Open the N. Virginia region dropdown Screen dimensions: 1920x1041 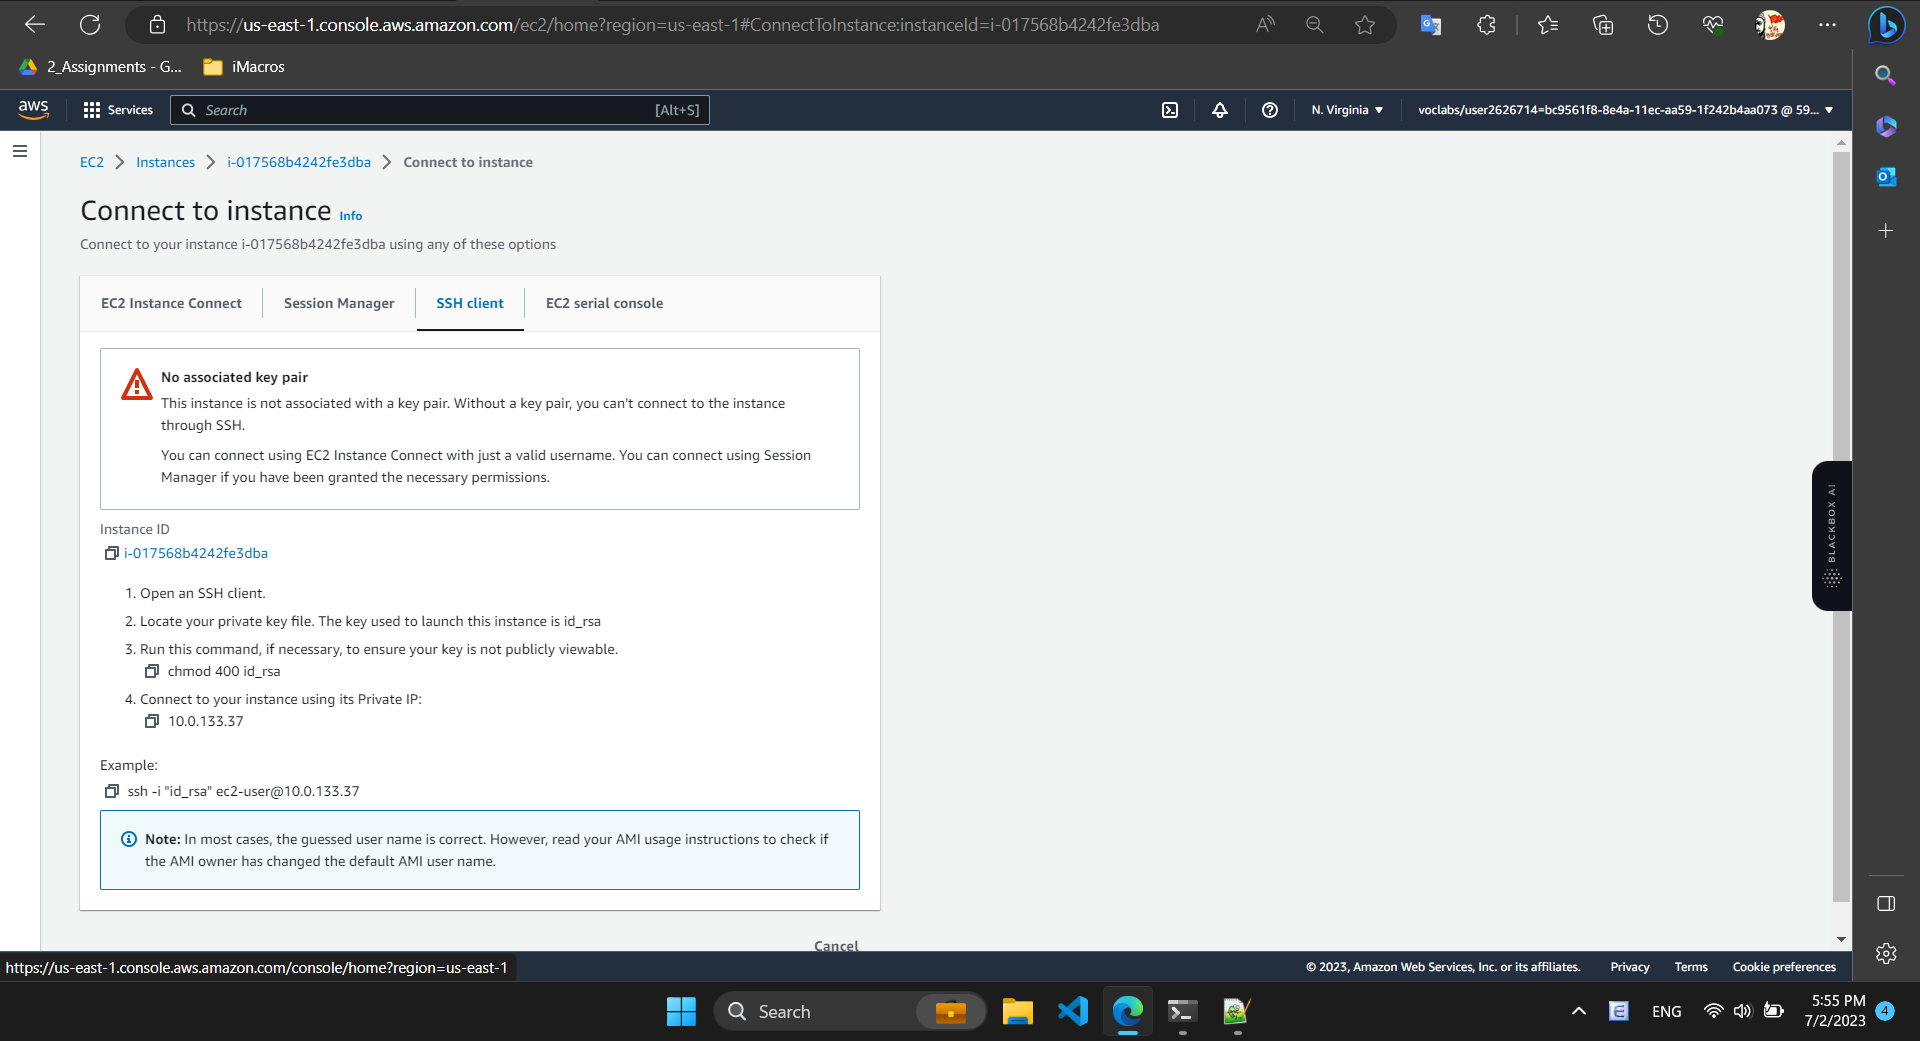click(x=1347, y=110)
